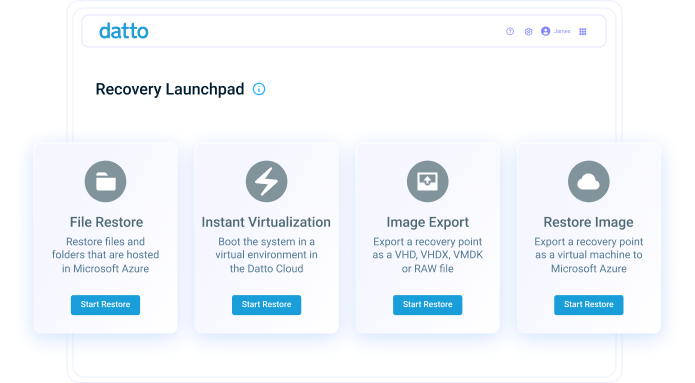Open the apps grid icon
695x383 pixels.
[583, 31]
